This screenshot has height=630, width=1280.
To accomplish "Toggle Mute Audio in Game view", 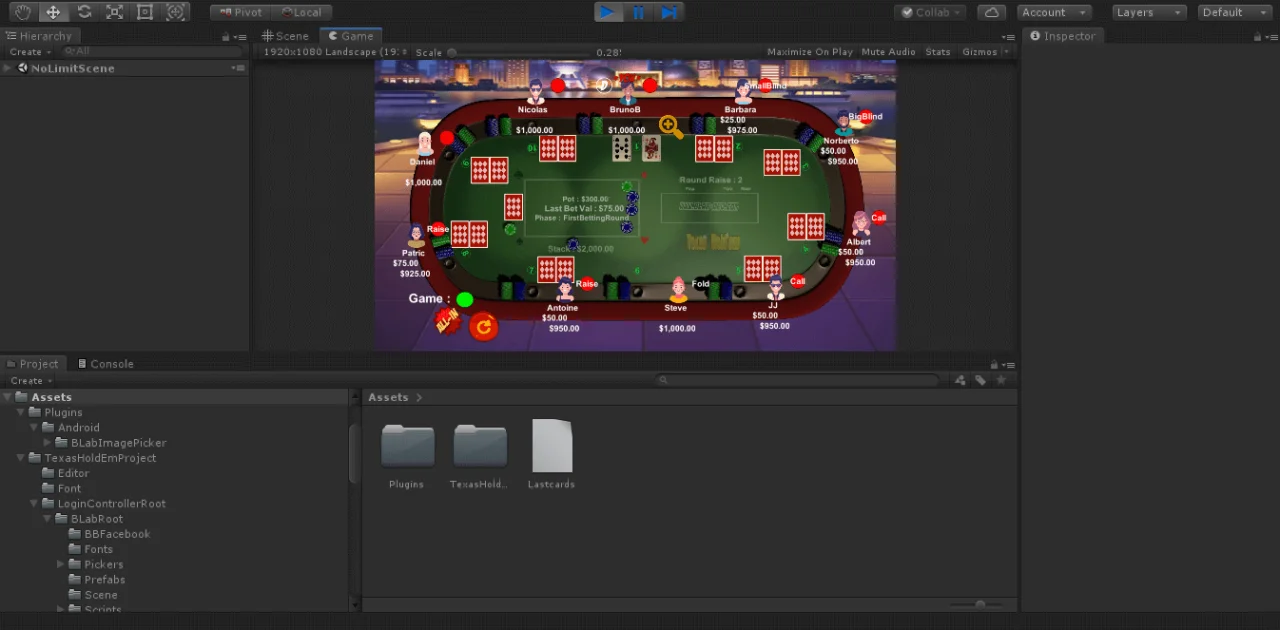I will coord(888,52).
